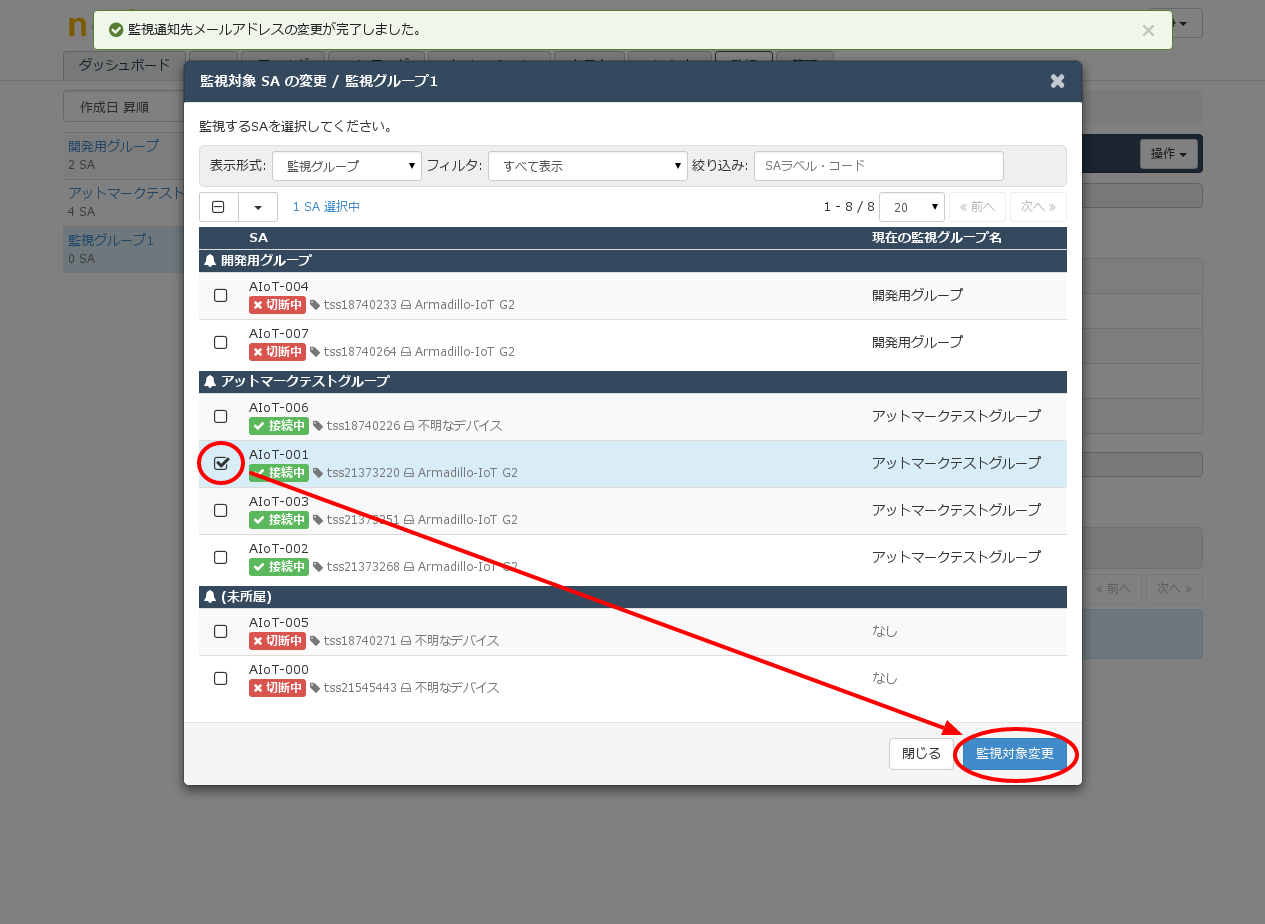
Task: Open the selection options caret dropdown
Action: pos(258,207)
